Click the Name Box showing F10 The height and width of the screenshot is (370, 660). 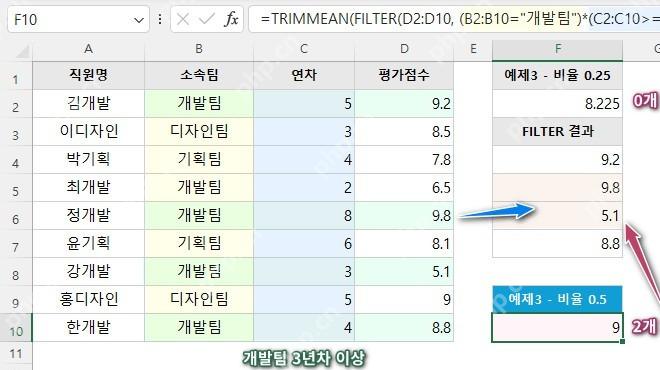[x=78, y=19]
